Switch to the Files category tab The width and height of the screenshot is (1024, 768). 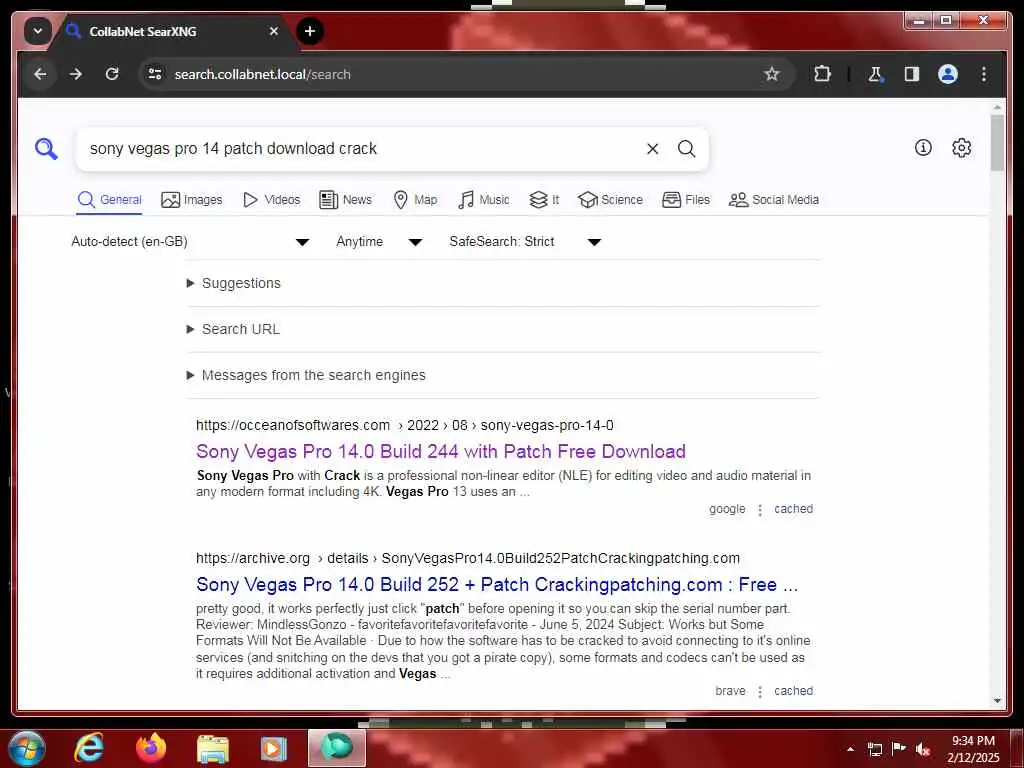[x=686, y=200]
